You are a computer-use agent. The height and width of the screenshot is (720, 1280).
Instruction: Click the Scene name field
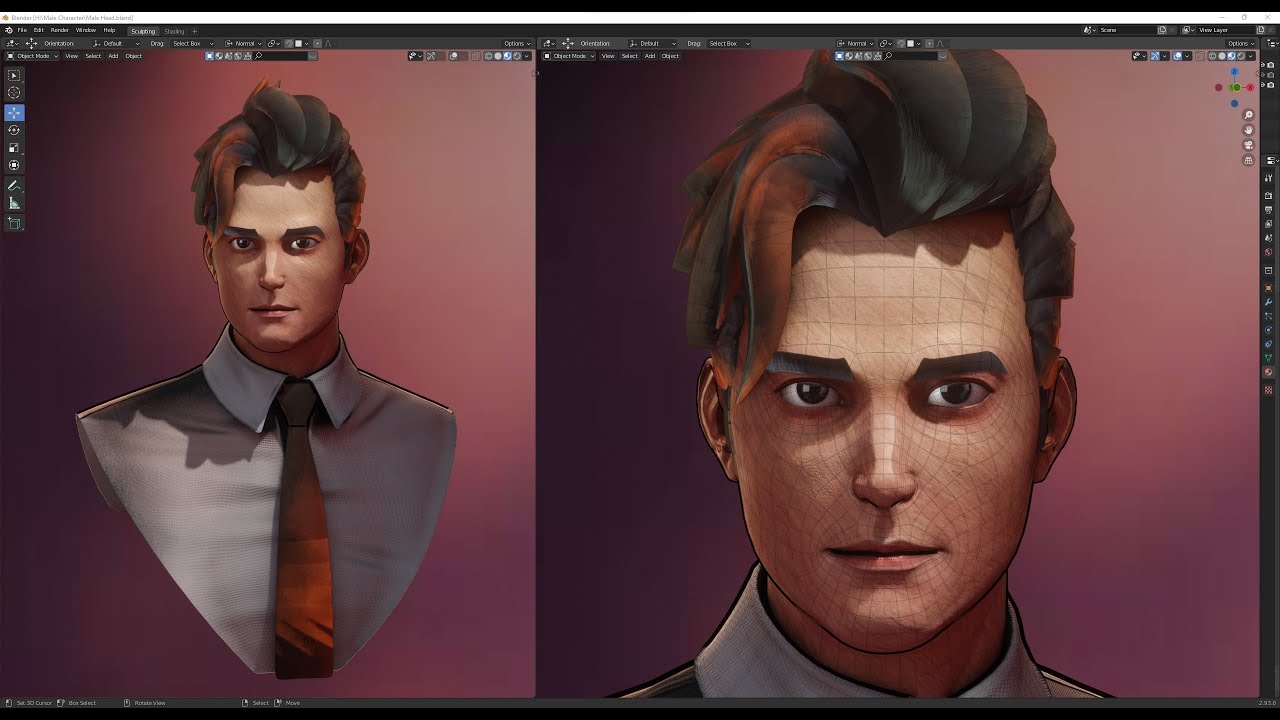coord(1127,30)
